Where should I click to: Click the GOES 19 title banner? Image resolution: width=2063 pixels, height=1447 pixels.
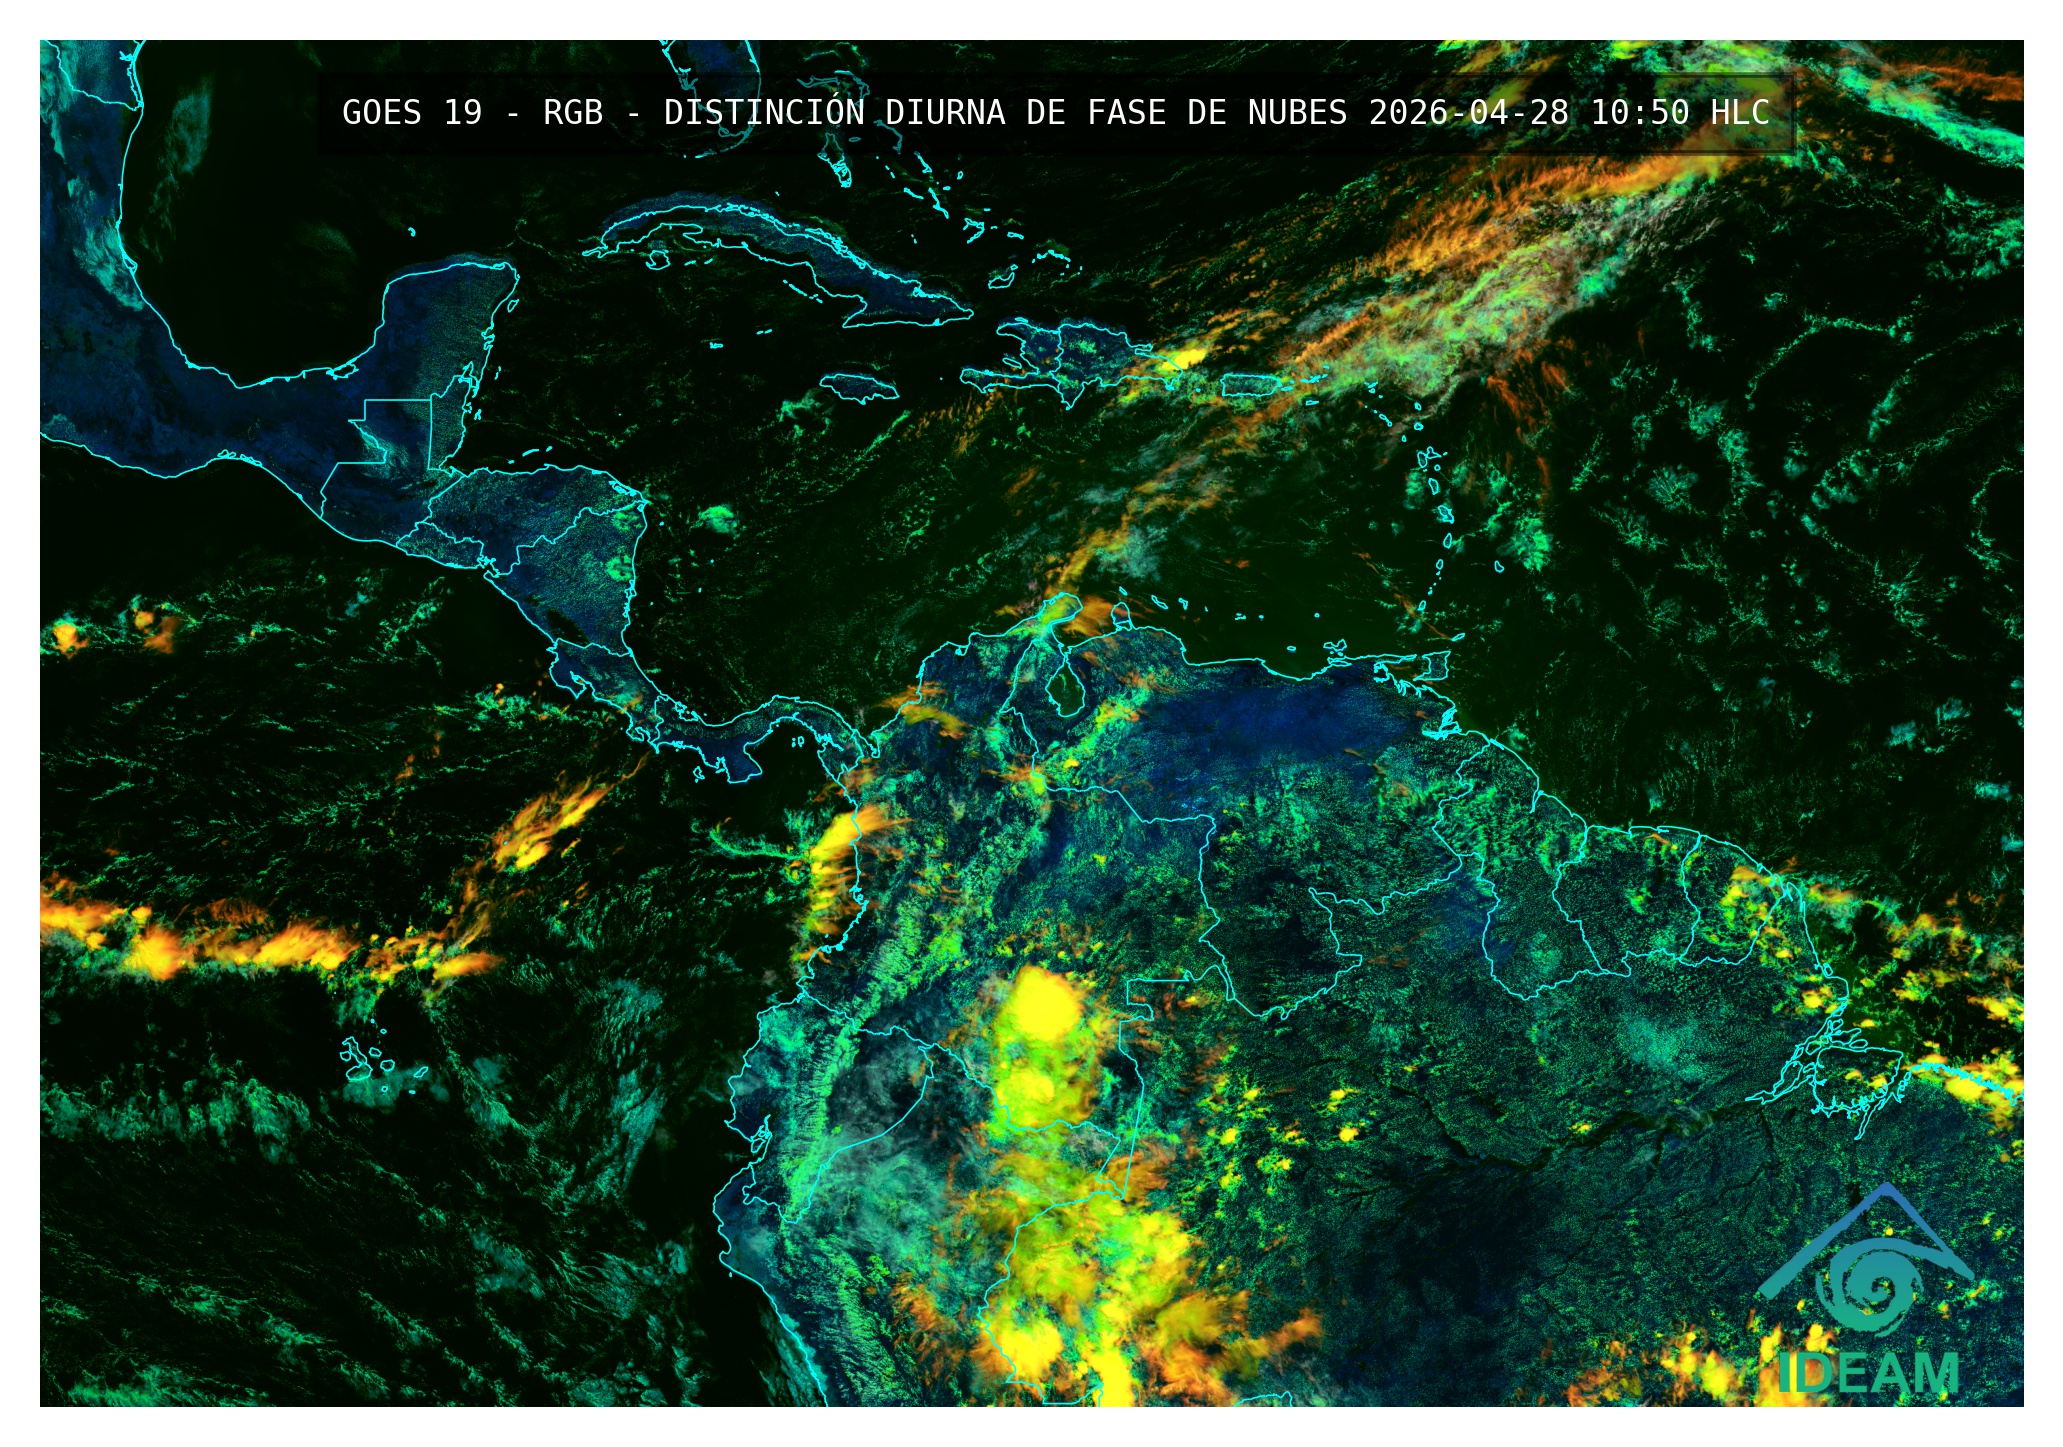point(1055,113)
